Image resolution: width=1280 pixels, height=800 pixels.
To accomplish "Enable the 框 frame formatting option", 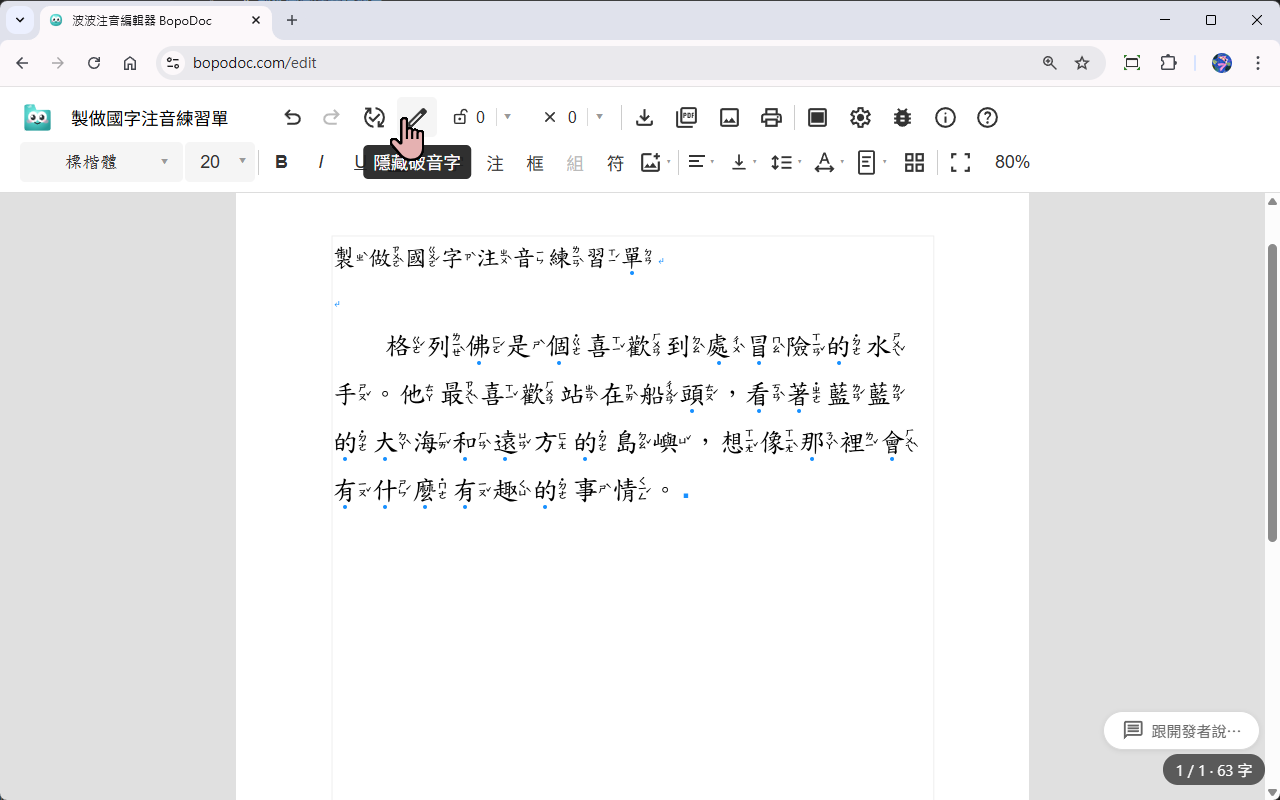I will [x=535, y=162].
